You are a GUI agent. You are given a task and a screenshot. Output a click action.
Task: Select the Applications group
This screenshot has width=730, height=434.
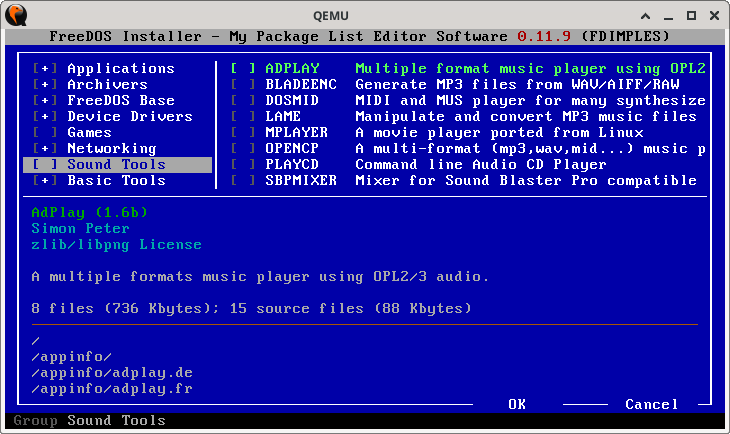[x=121, y=68]
